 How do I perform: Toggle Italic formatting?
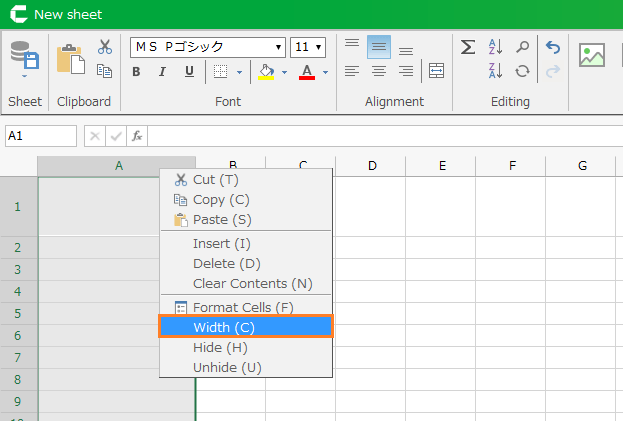coord(162,72)
